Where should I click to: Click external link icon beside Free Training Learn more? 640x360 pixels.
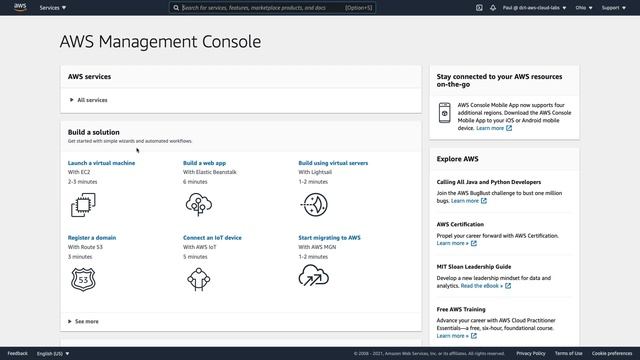click(x=473, y=336)
